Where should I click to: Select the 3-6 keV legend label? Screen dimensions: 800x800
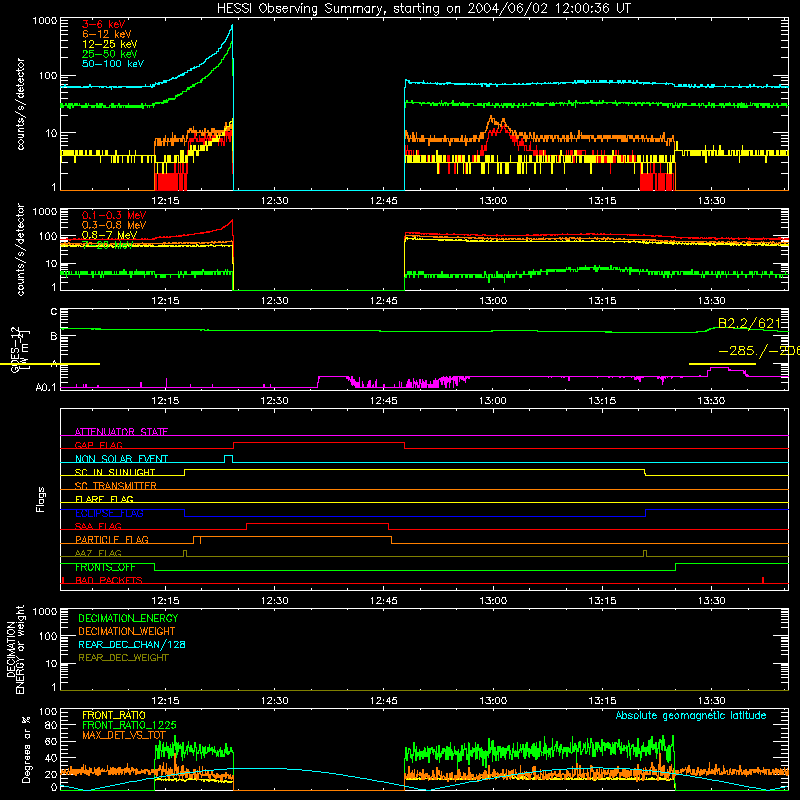point(104,24)
